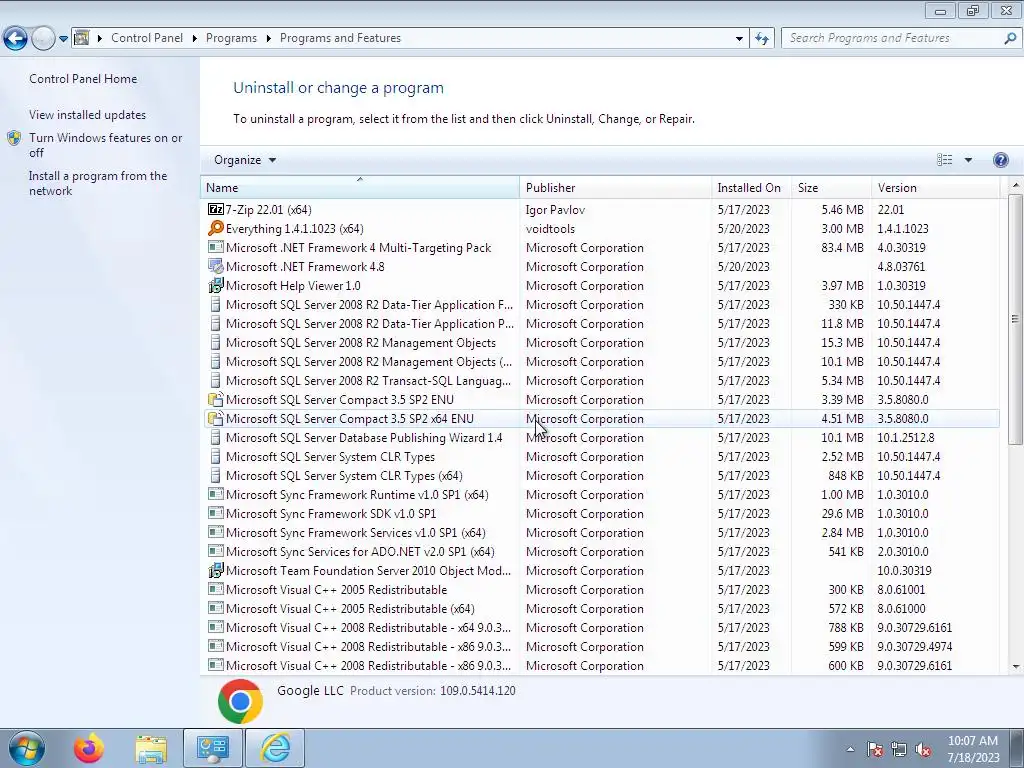This screenshot has height=768, width=1024.
Task: Sort by the Installed On column header
Action: click(x=751, y=187)
